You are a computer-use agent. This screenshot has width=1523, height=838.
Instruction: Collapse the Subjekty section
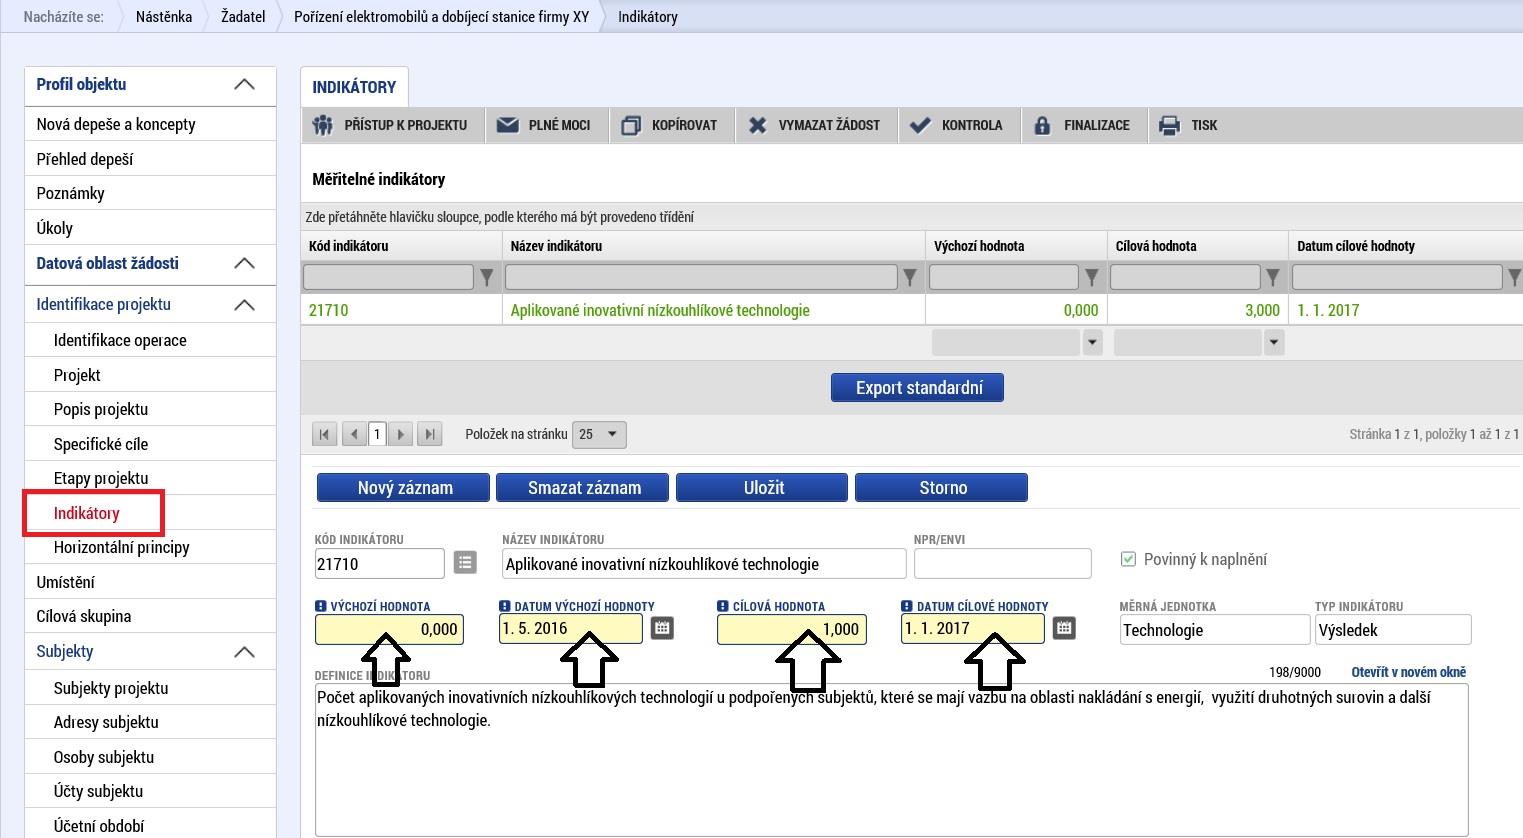point(244,652)
